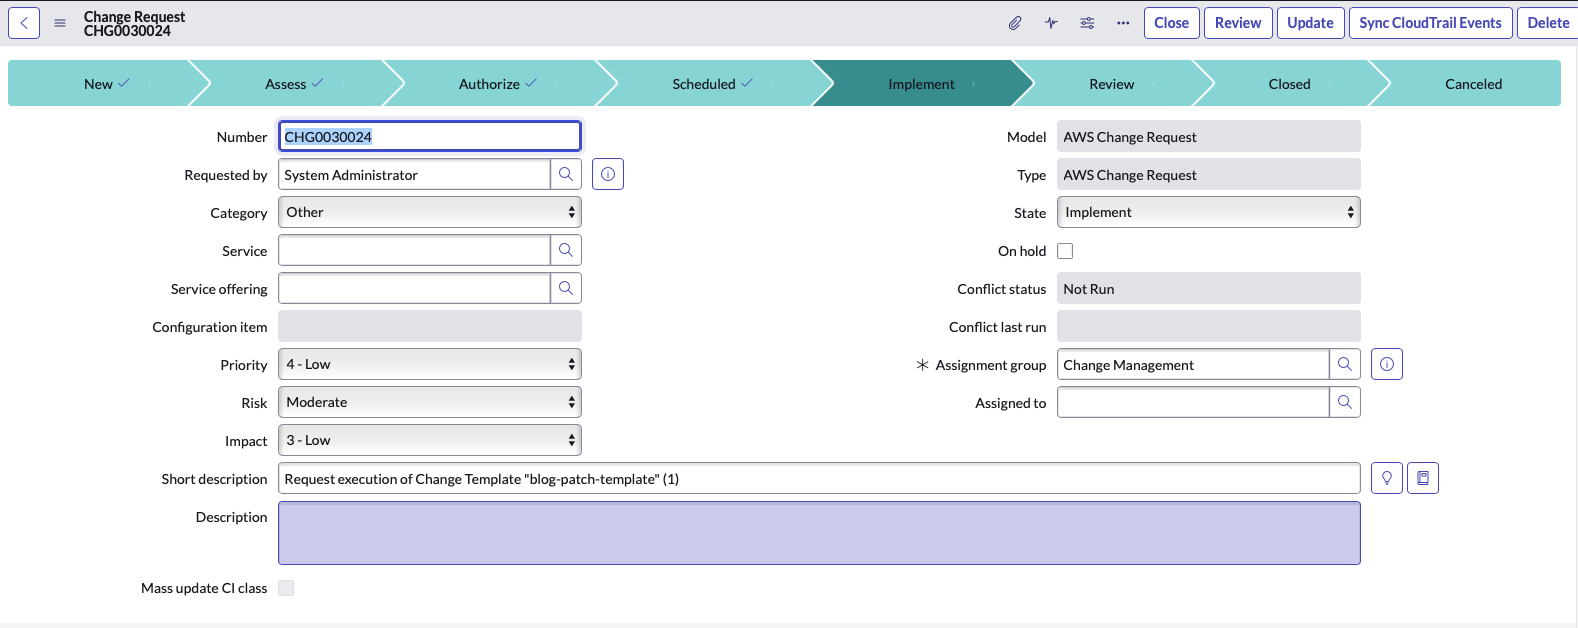
Task: Open Service offering lookup magnifier
Action: [x=566, y=288]
